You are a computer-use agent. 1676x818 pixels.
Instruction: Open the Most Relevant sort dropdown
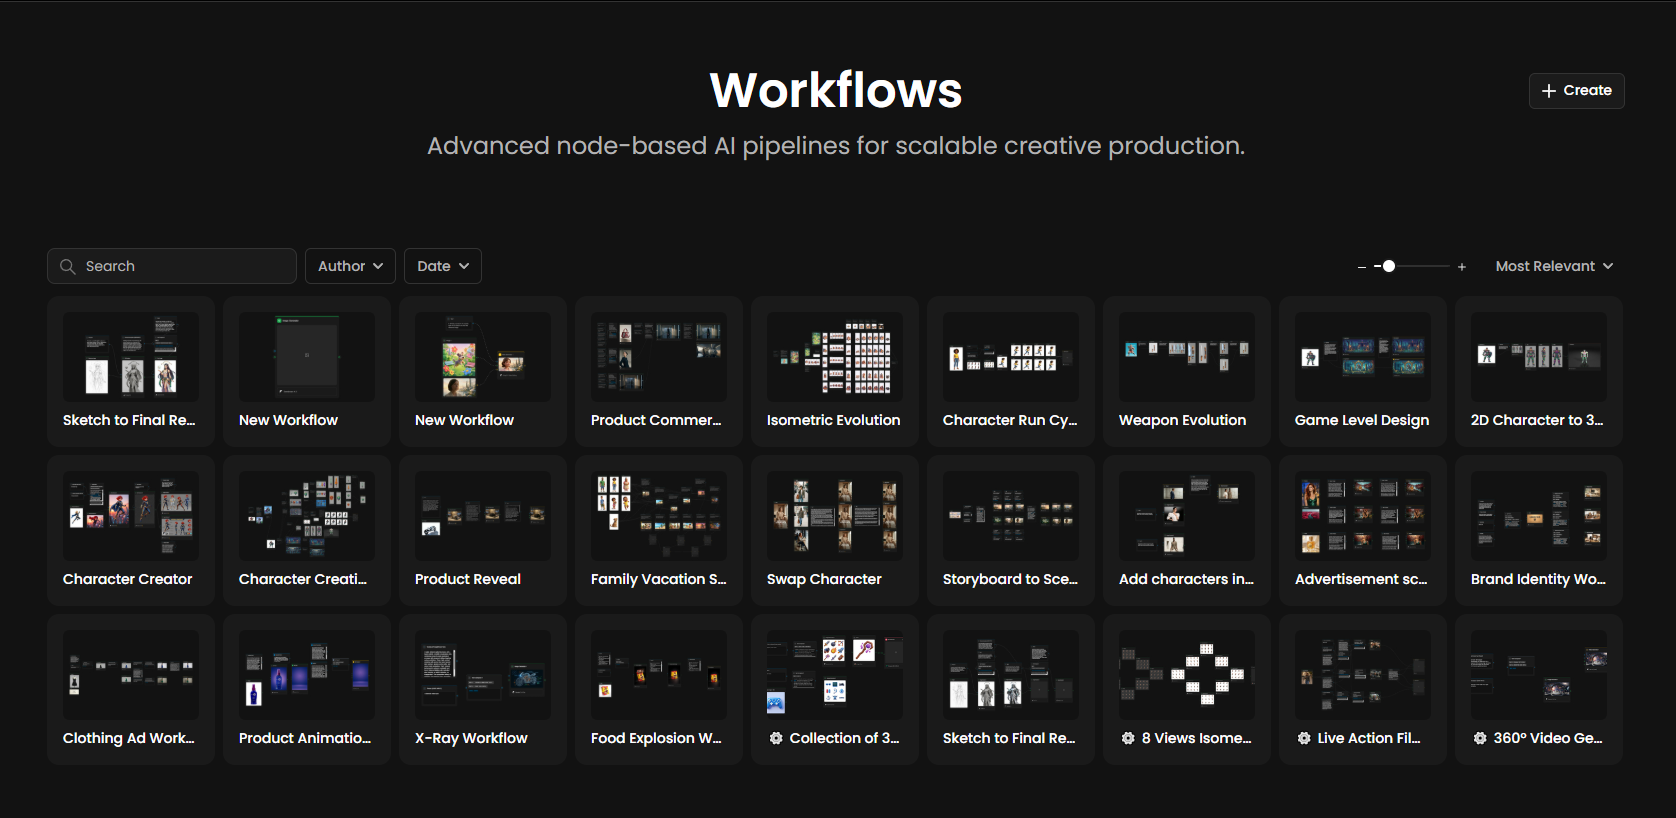click(1554, 266)
